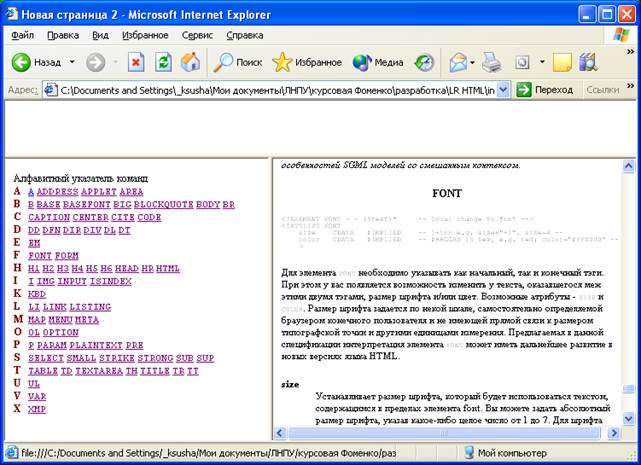Expand the Mail icon dropdown arrow
Viewport: 641px width, 465px height.
pyautogui.click(x=472, y=62)
